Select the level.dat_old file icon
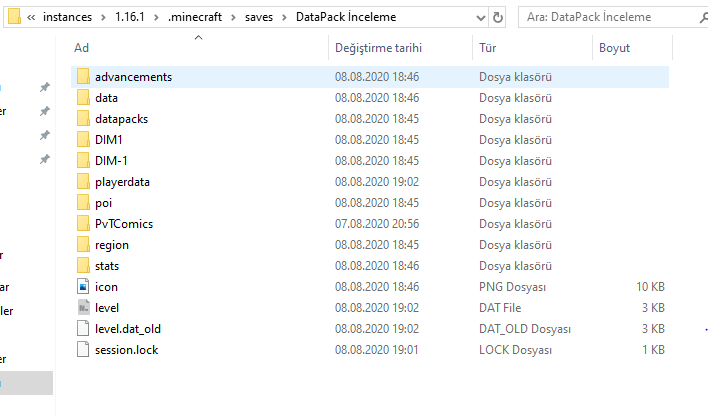This screenshot has width=708, height=416. 83,329
